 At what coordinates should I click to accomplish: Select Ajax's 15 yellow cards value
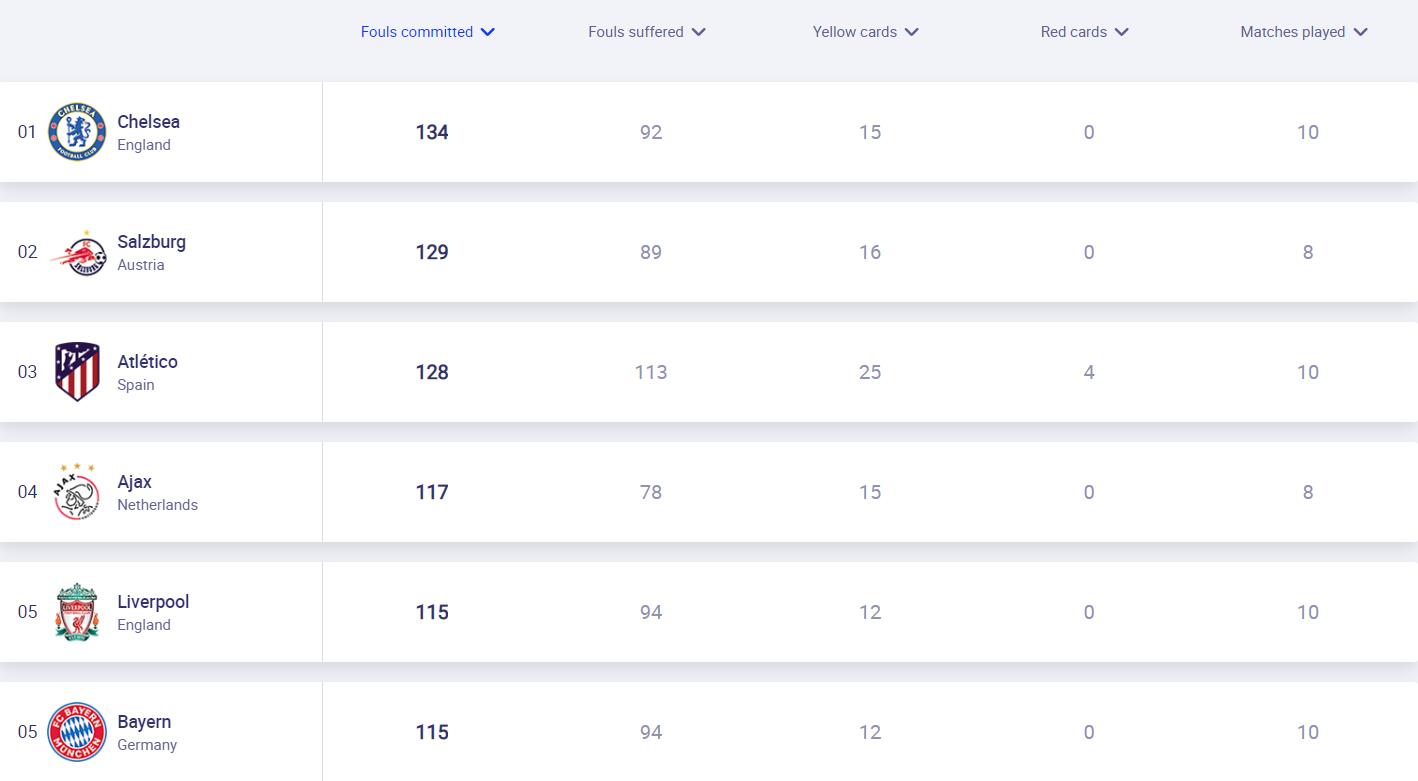tap(870, 492)
